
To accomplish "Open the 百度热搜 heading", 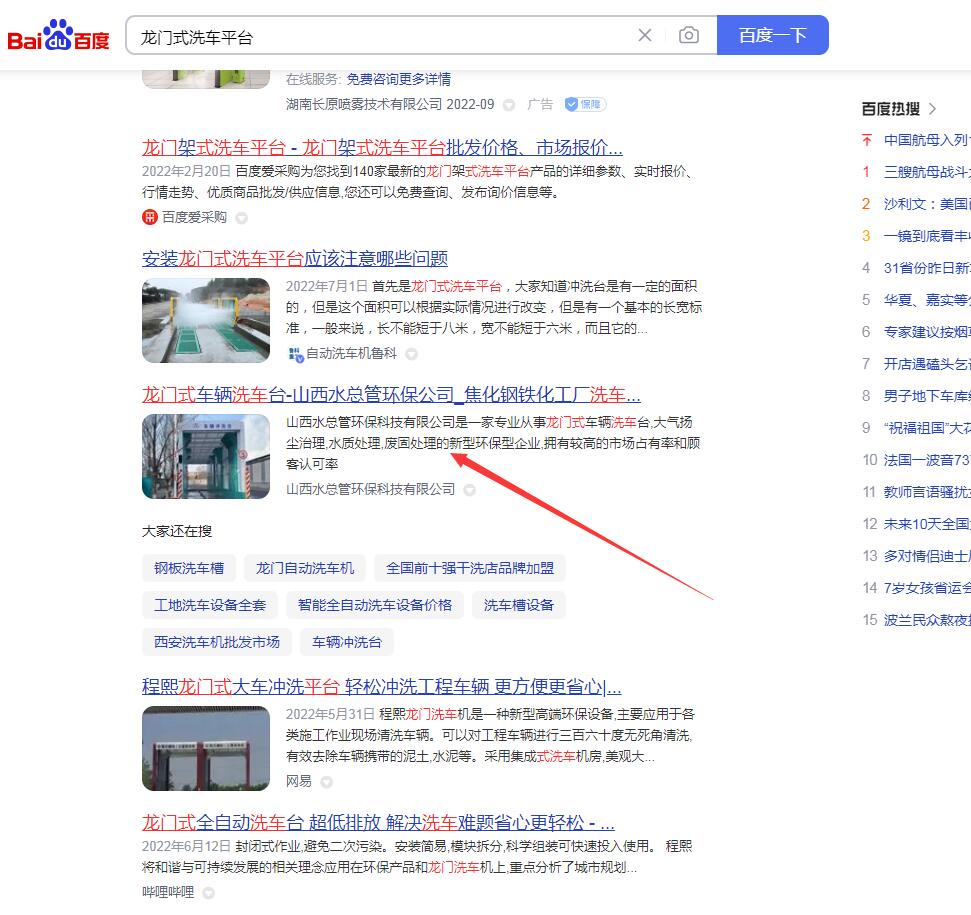I will pyautogui.click(x=890, y=109).
